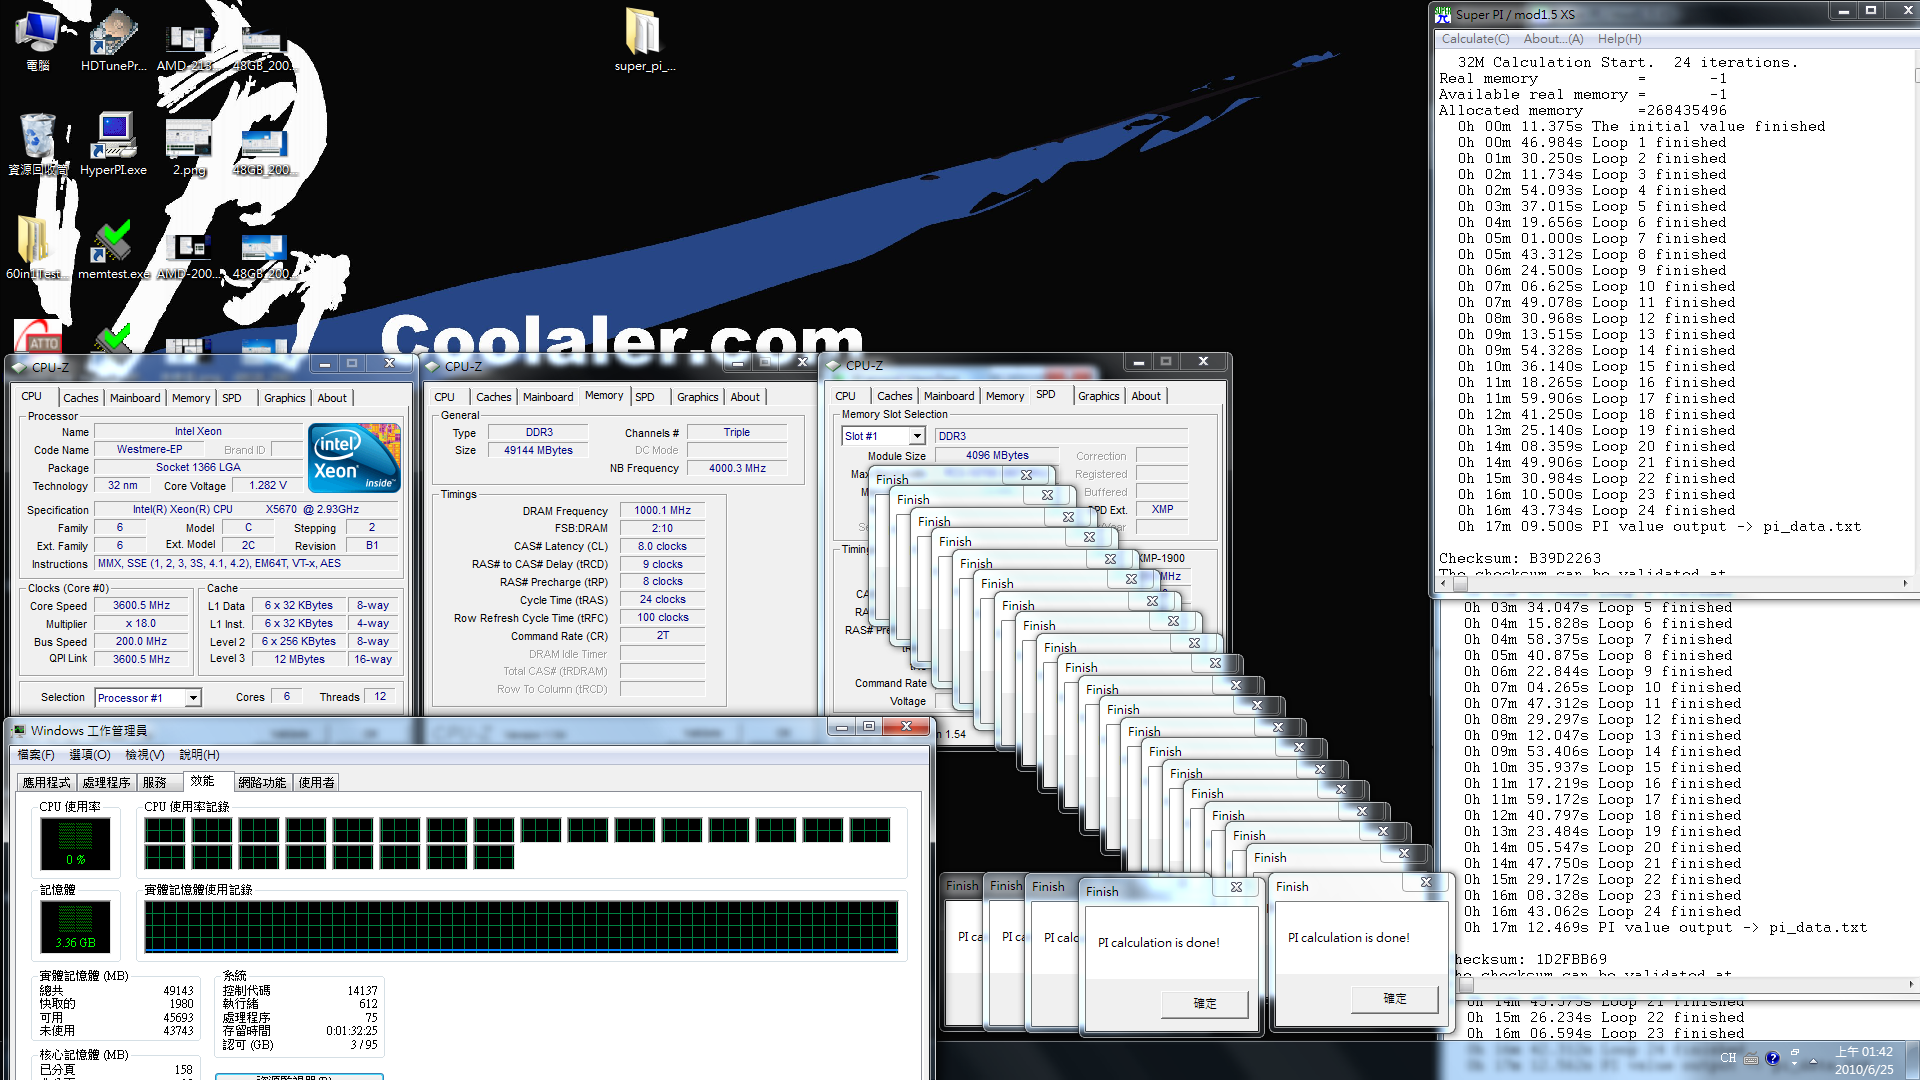Click the DRAM Frequency value 1000.1 MHz
Viewport: 1920px width, 1080px height.
pyautogui.click(x=662, y=510)
